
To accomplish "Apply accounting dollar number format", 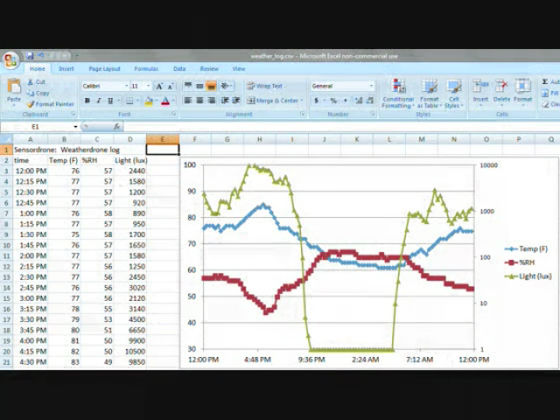I will click(316, 101).
